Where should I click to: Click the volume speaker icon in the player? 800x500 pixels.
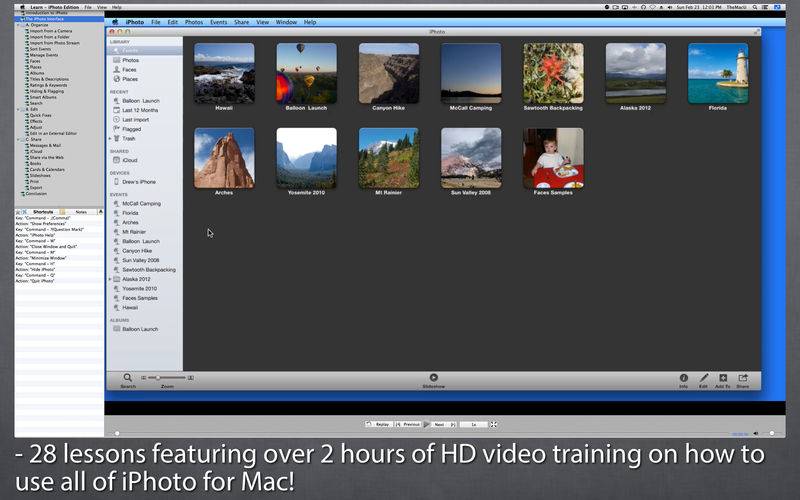pyautogui.click(x=756, y=433)
